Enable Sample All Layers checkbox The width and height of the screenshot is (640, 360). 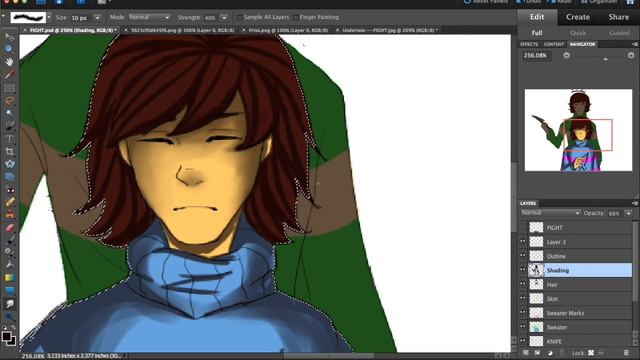point(240,18)
